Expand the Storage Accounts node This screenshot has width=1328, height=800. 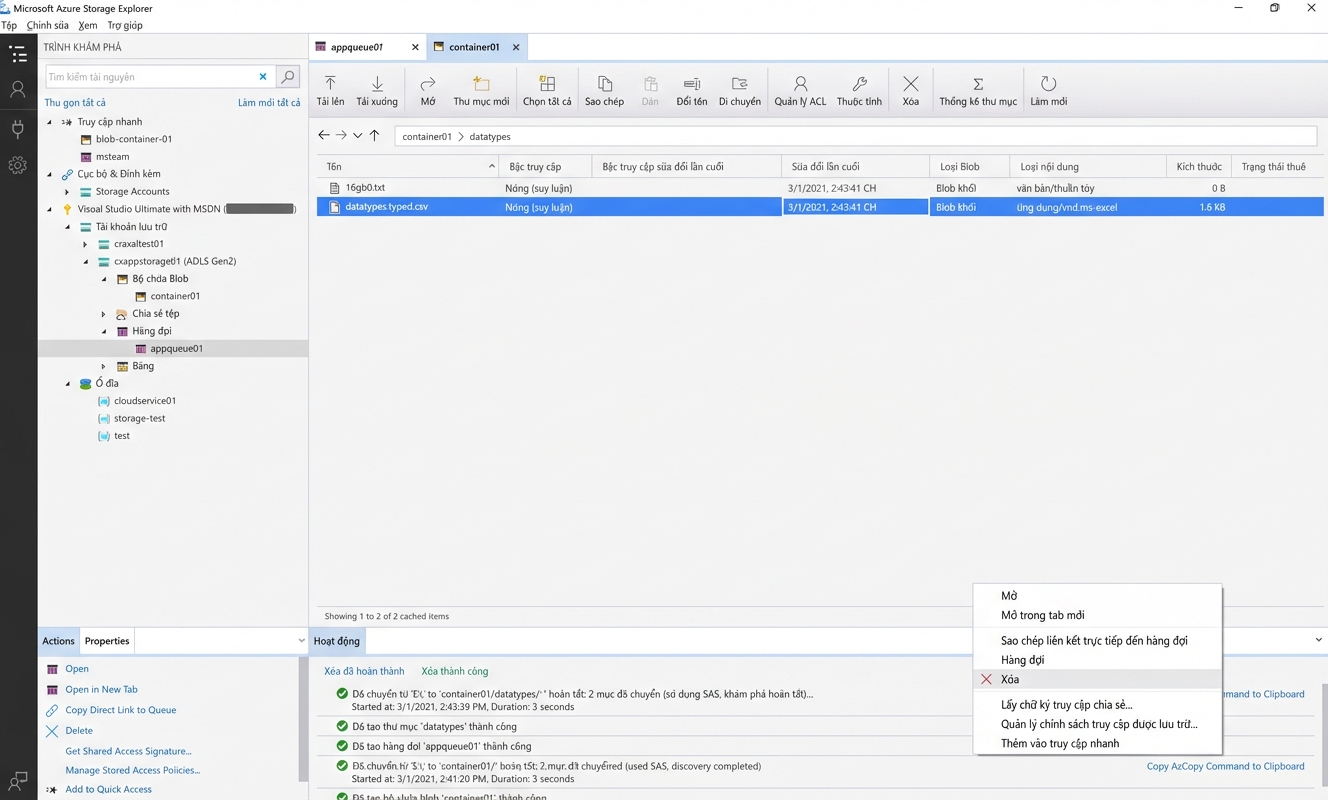(67, 192)
